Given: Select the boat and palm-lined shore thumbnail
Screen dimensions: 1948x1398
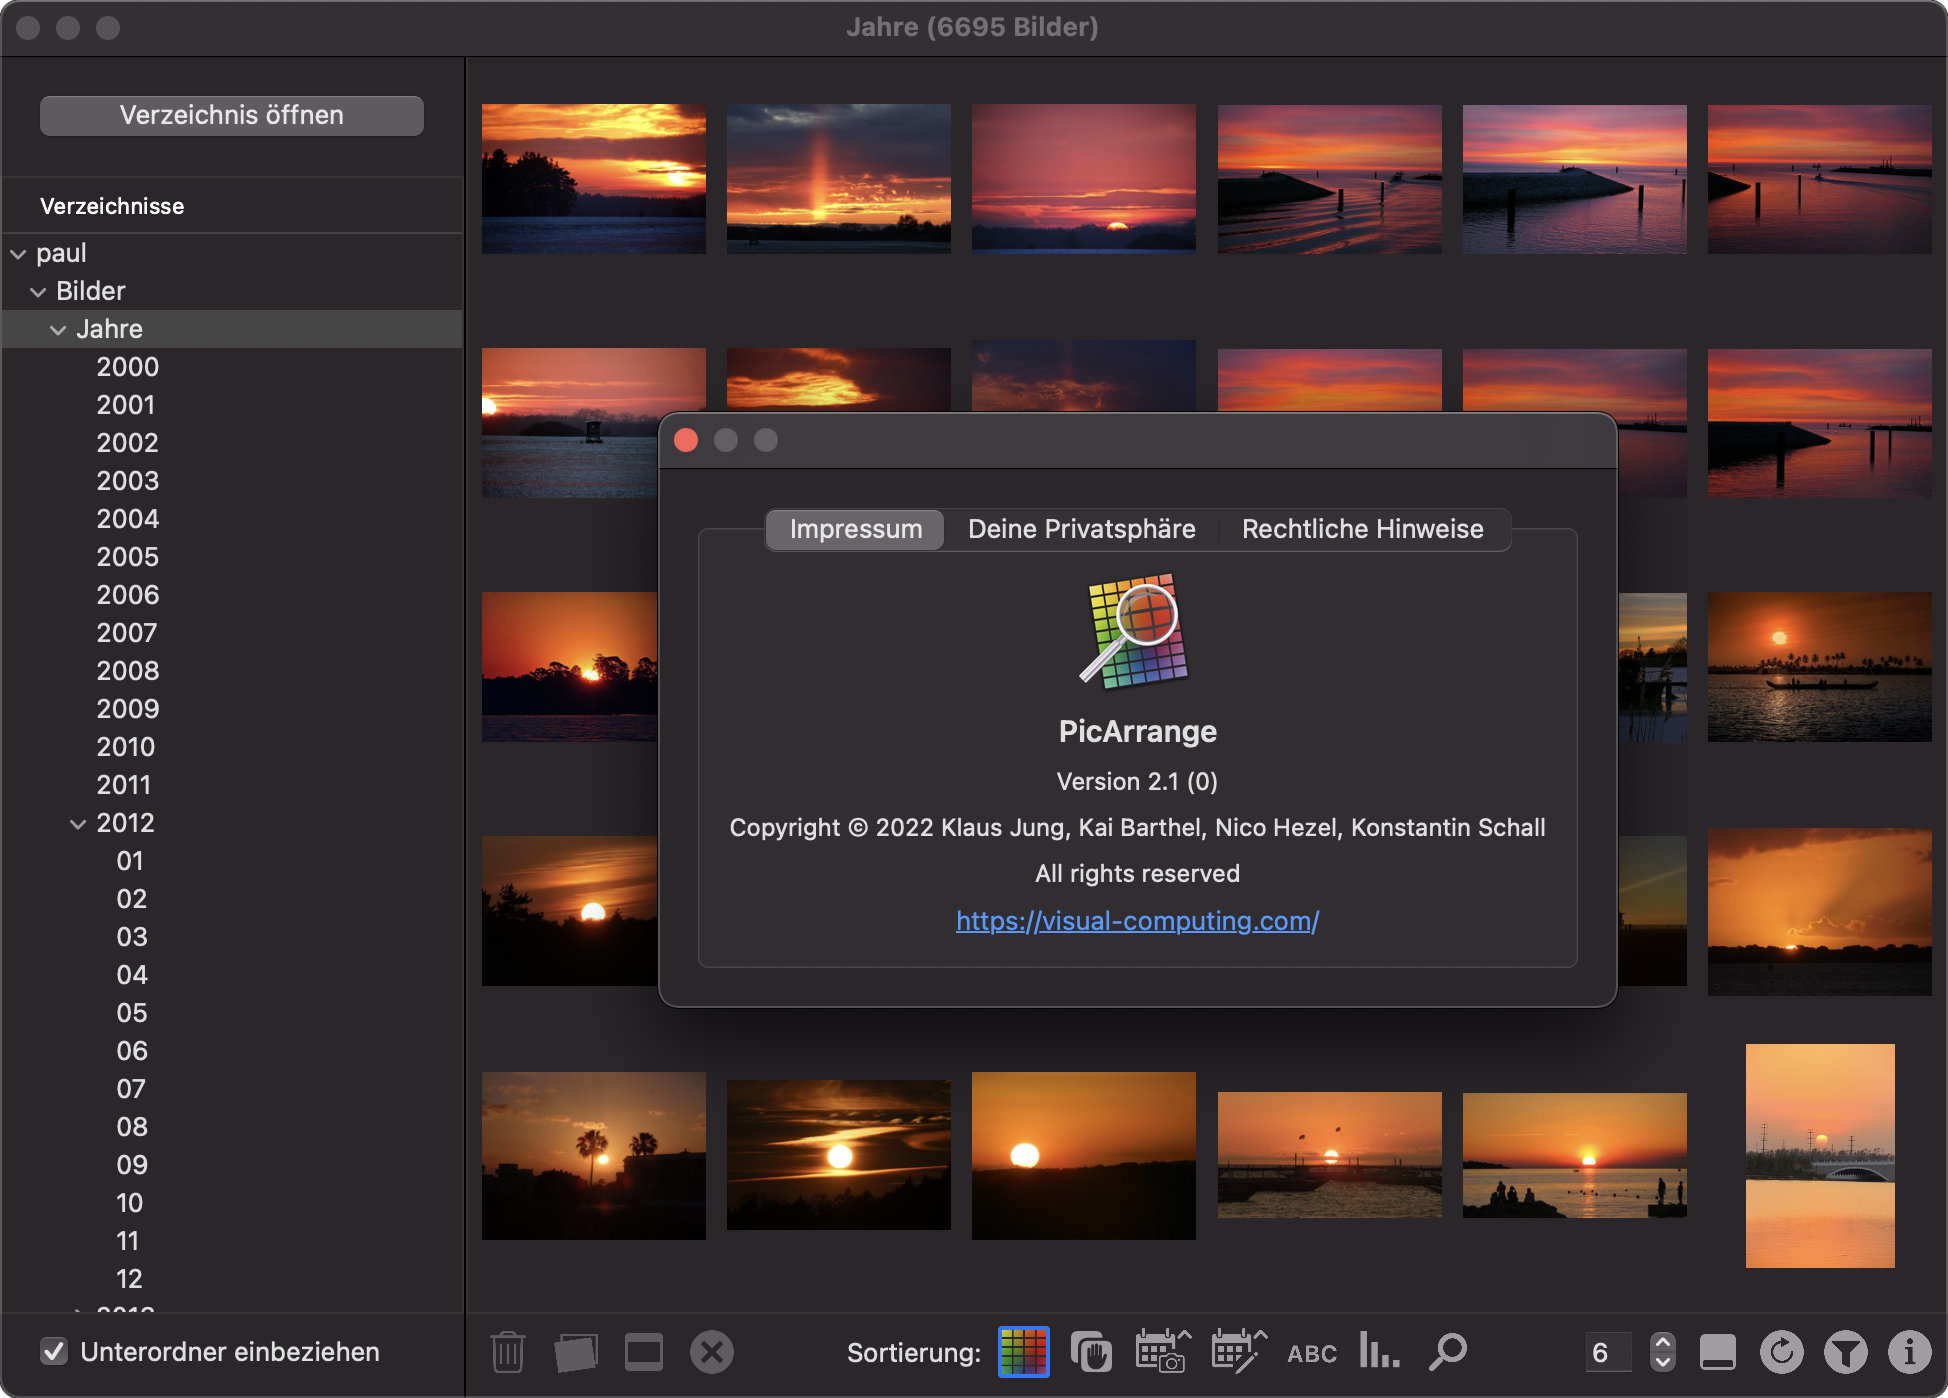Looking at the screenshot, I should pyautogui.click(x=1820, y=667).
